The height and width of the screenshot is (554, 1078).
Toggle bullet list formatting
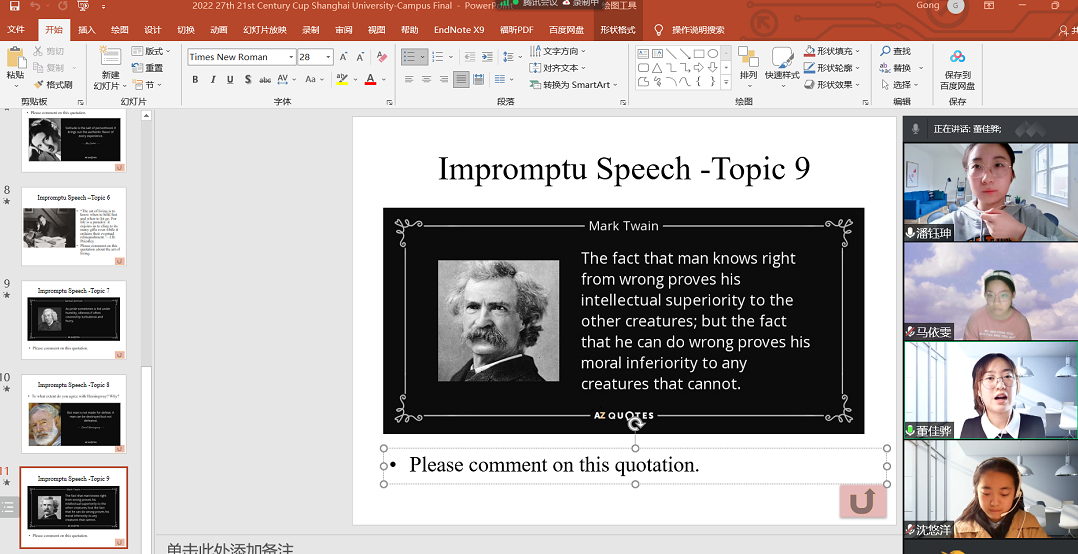(x=408, y=57)
